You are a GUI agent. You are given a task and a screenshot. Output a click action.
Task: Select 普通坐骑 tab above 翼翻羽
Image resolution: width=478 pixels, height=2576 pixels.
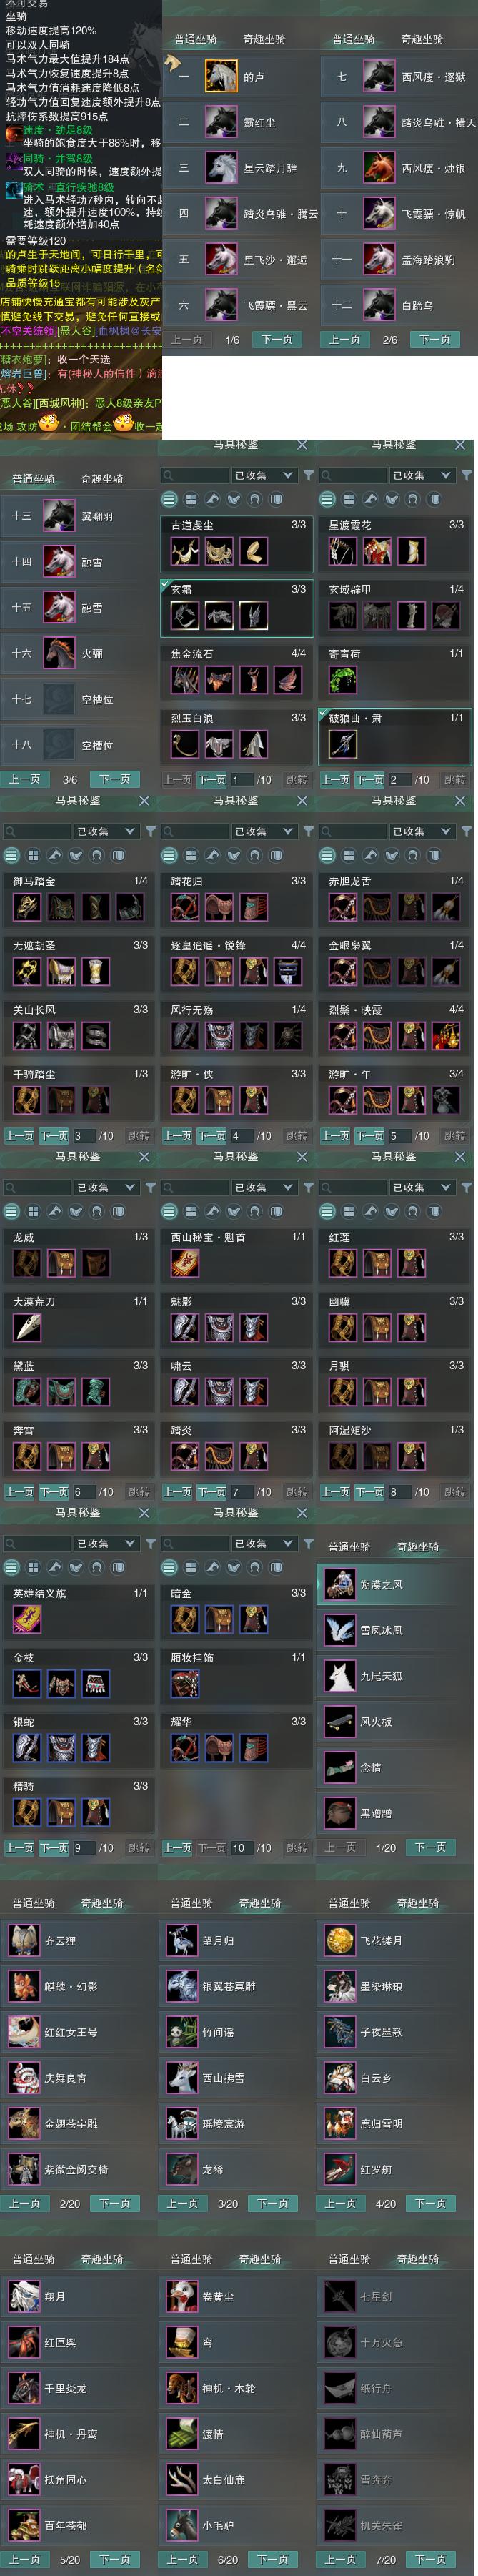tap(33, 479)
